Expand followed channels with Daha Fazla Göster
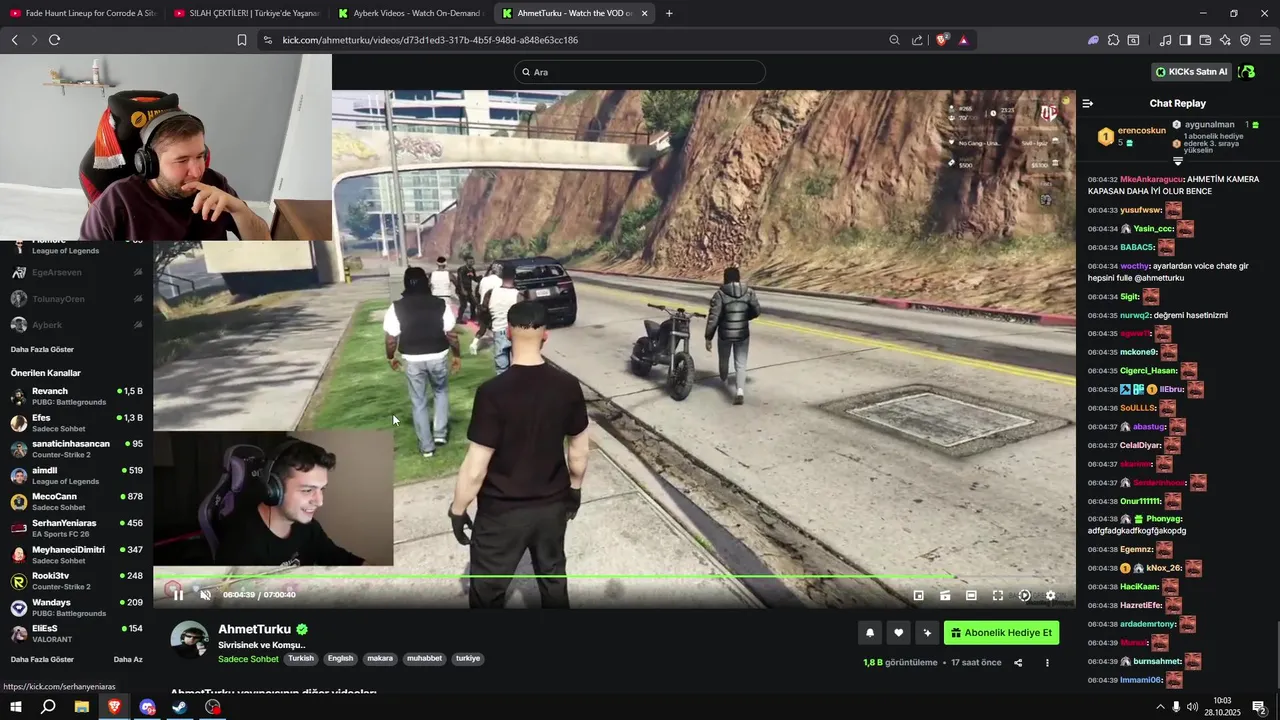The width and height of the screenshot is (1280, 720). (x=42, y=349)
